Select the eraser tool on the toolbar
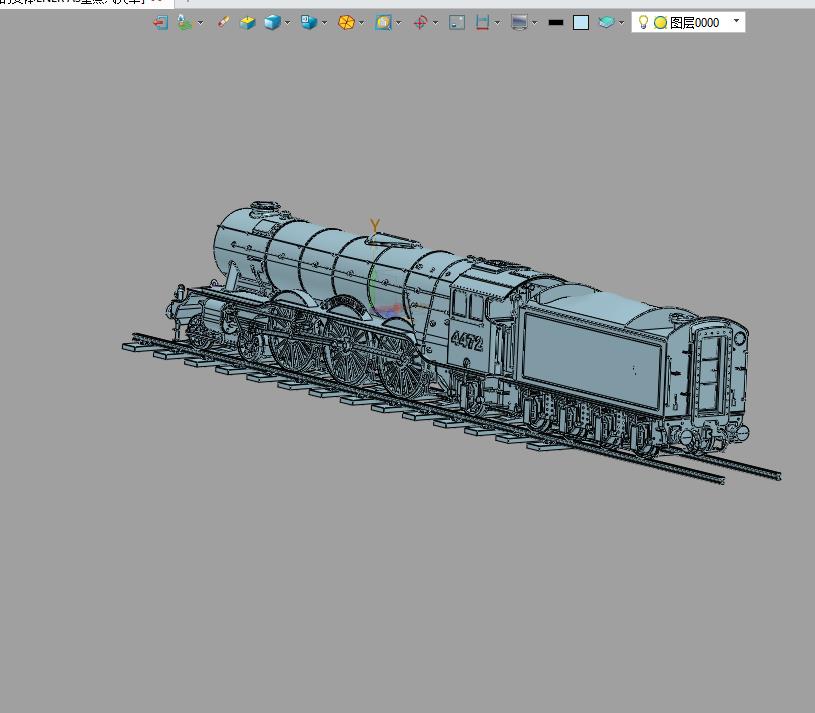 (x=222, y=21)
